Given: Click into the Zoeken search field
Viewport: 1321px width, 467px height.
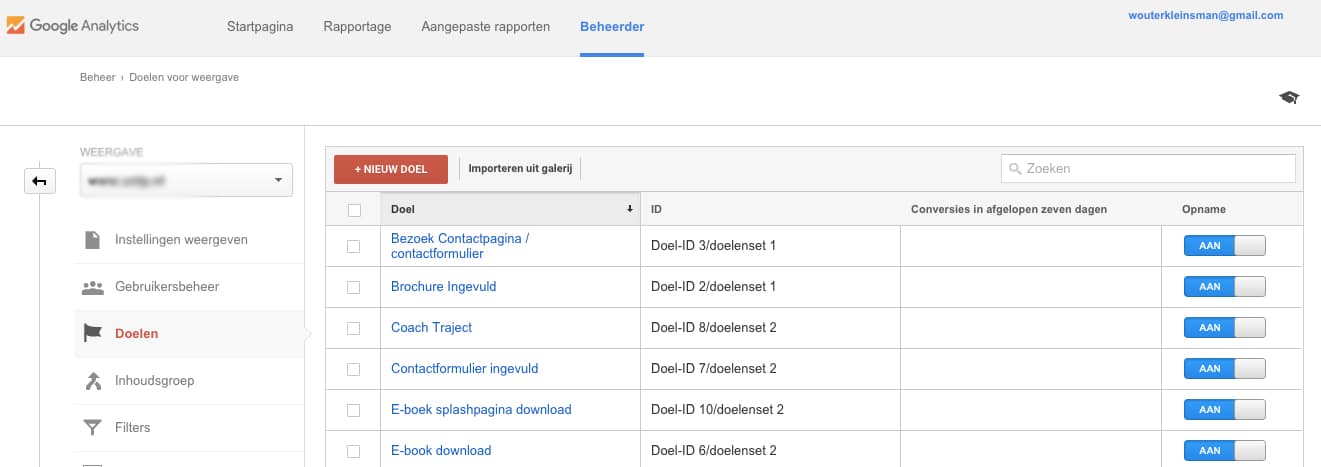Looking at the screenshot, I should (x=1148, y=169).
